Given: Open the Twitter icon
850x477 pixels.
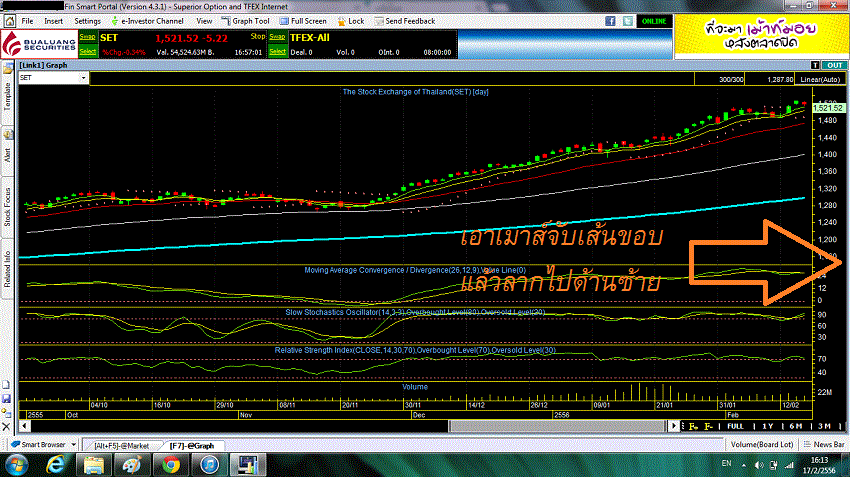Looking at the screenshot, I should pos(628,21).
